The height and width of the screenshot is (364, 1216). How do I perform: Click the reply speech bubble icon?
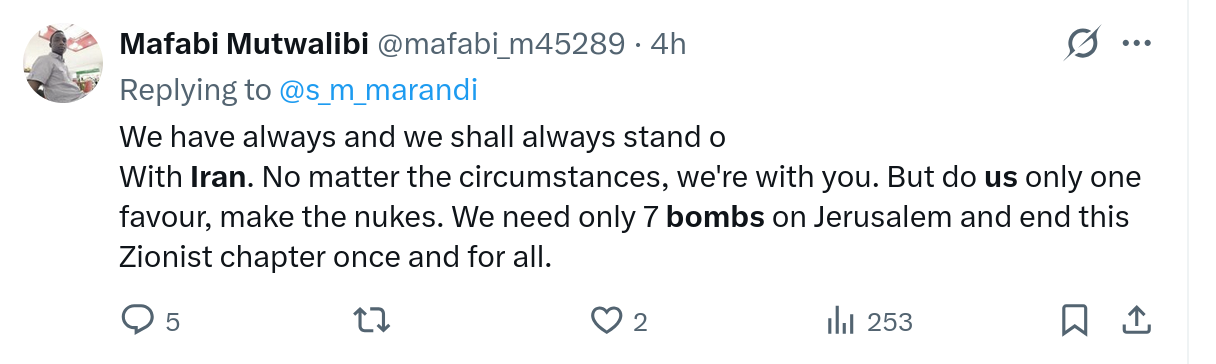(x=136, y=321)
